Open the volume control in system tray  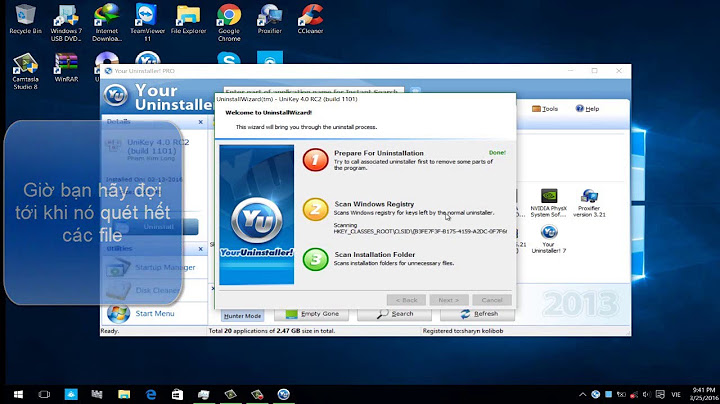[647, 394]
